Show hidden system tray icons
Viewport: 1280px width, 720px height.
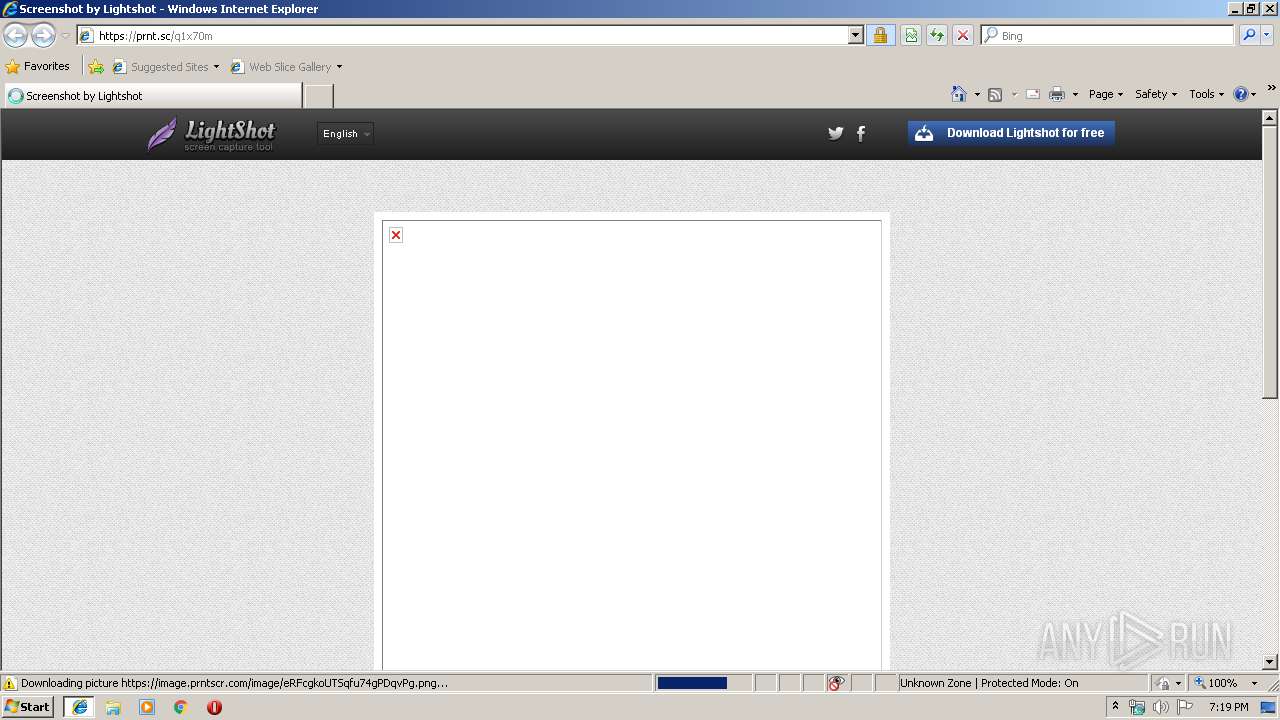(x=1116, y=707)
